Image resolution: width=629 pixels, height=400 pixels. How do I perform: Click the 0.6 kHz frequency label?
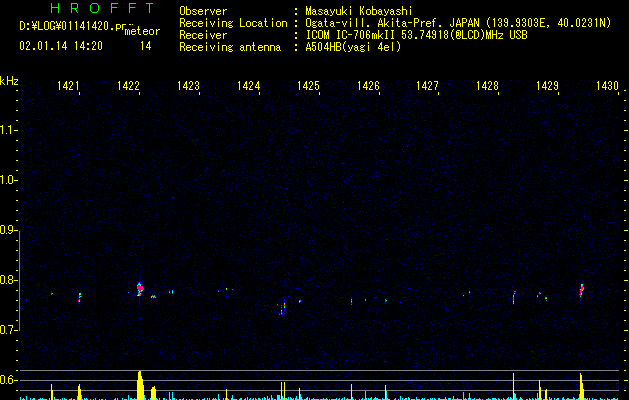[x=8, y=380]
